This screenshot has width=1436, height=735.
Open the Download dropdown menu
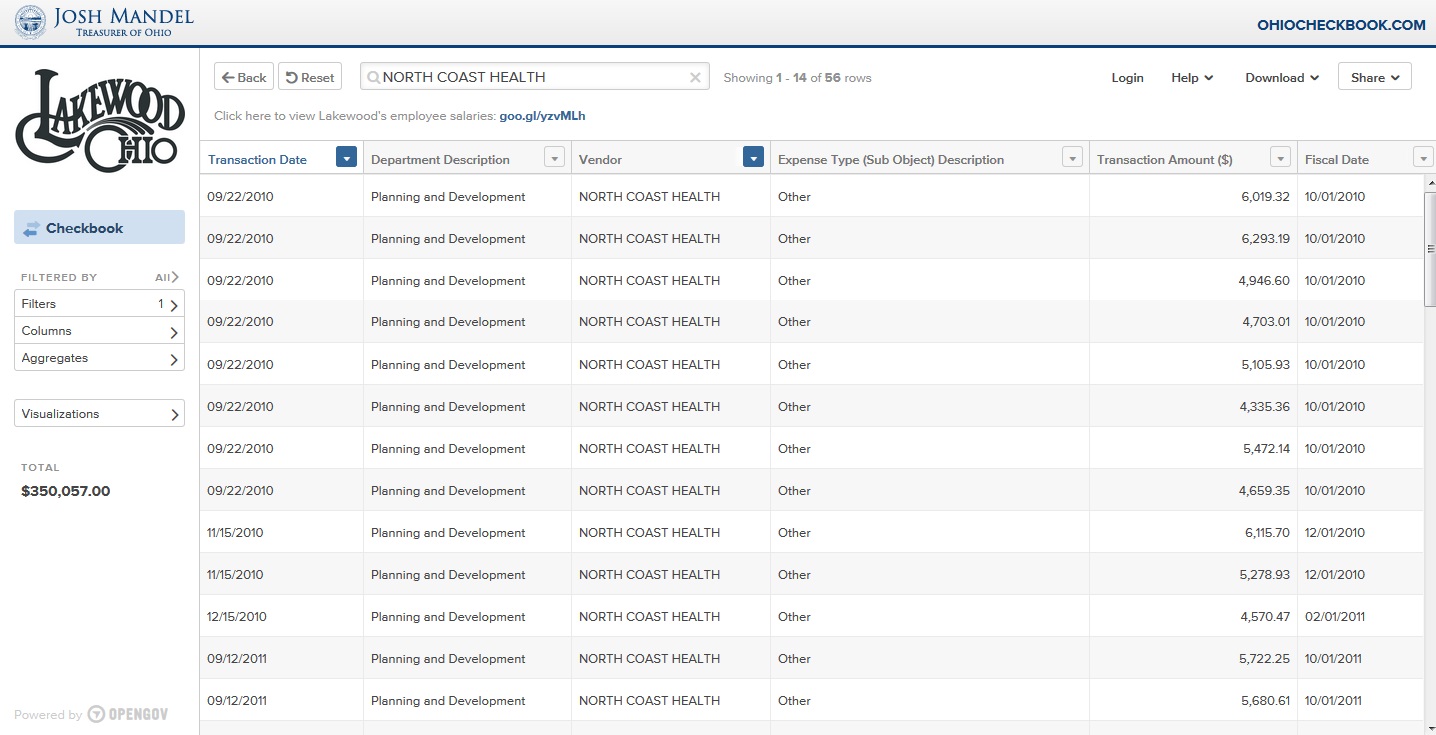[1281, 78]
